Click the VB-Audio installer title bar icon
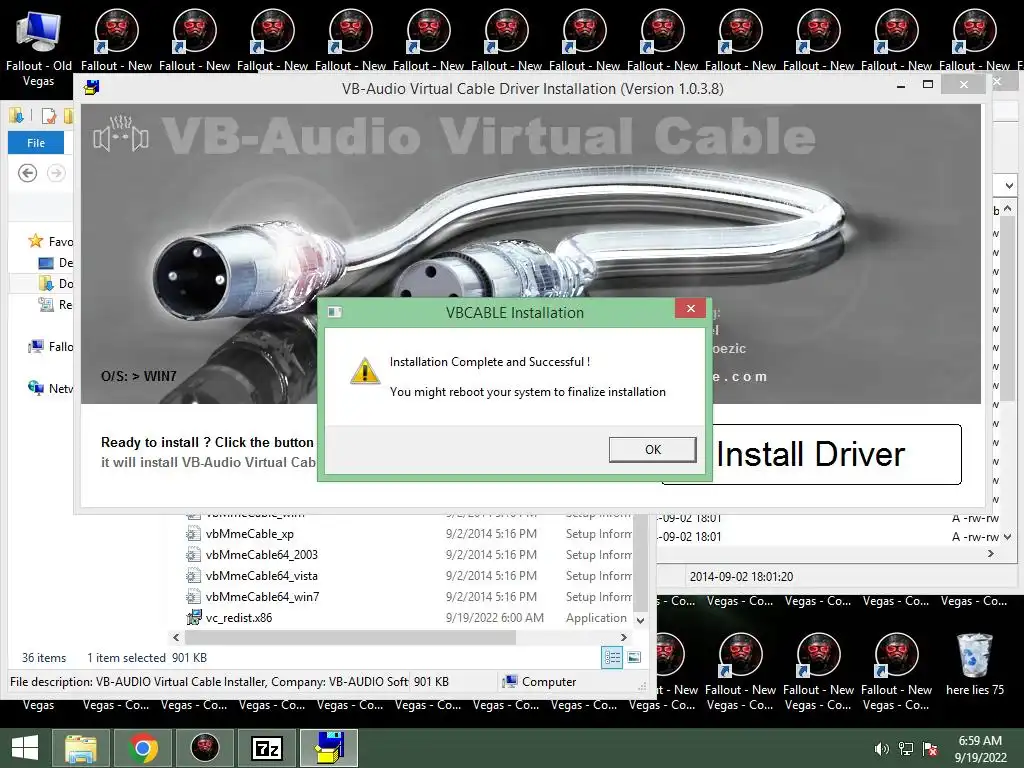 point(91,87)
